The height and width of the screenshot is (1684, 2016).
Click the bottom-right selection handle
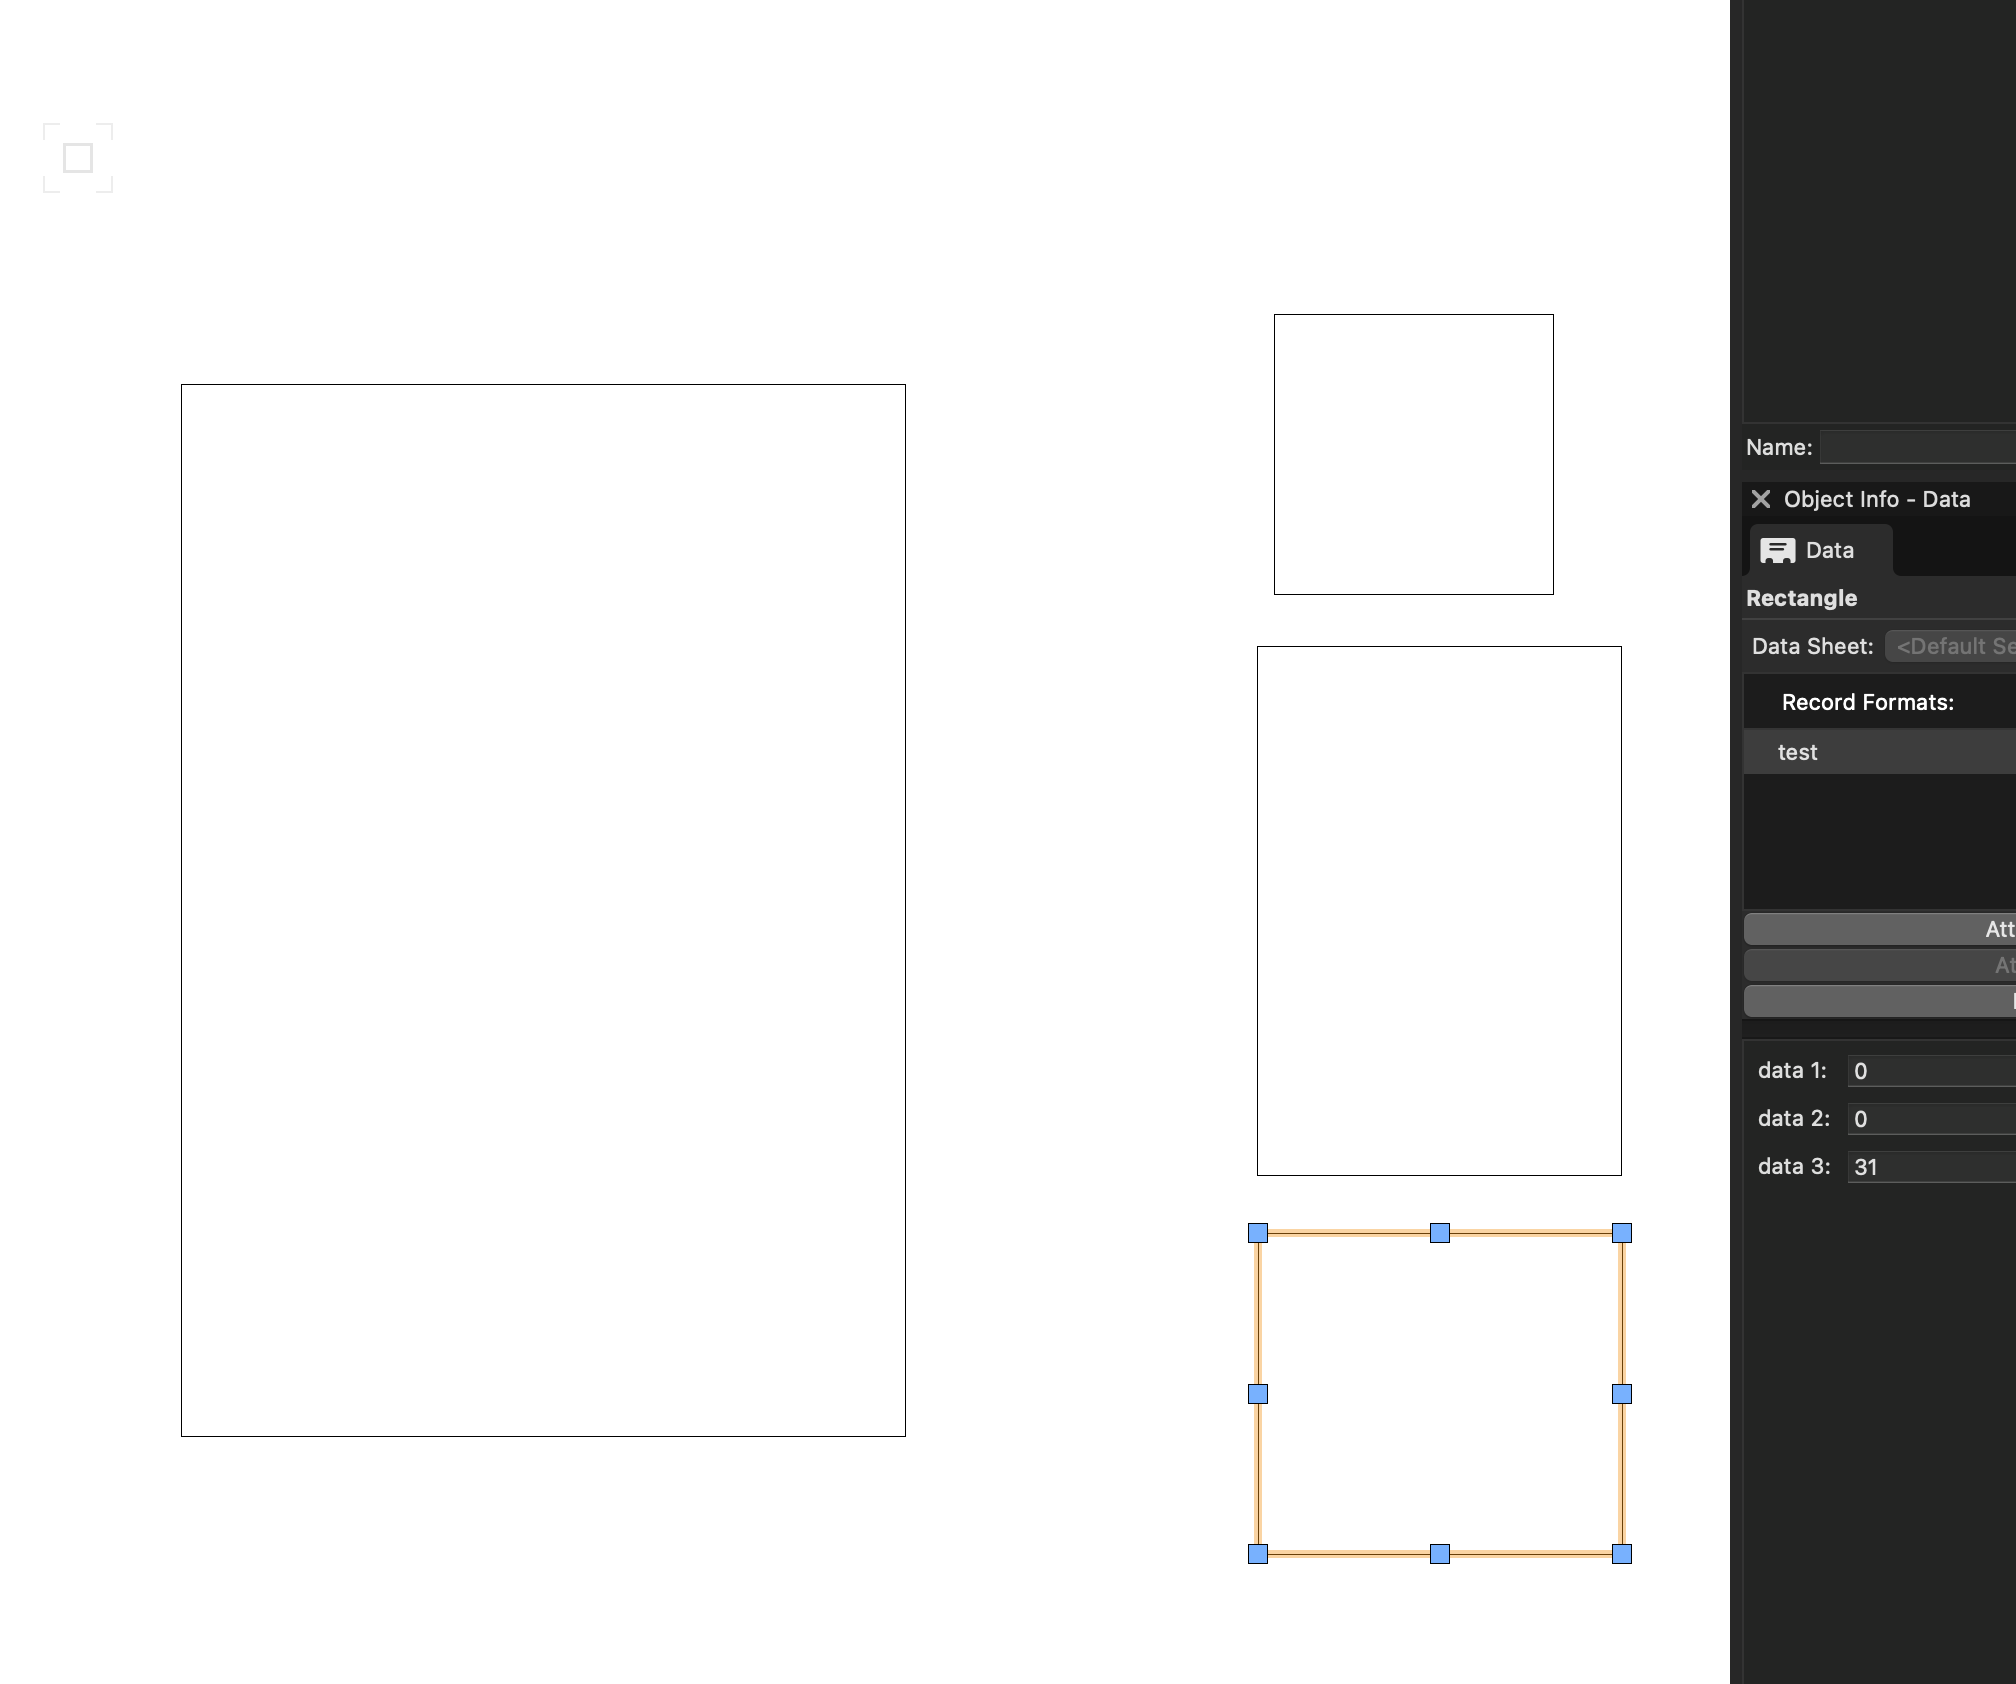[1622, 1554]
